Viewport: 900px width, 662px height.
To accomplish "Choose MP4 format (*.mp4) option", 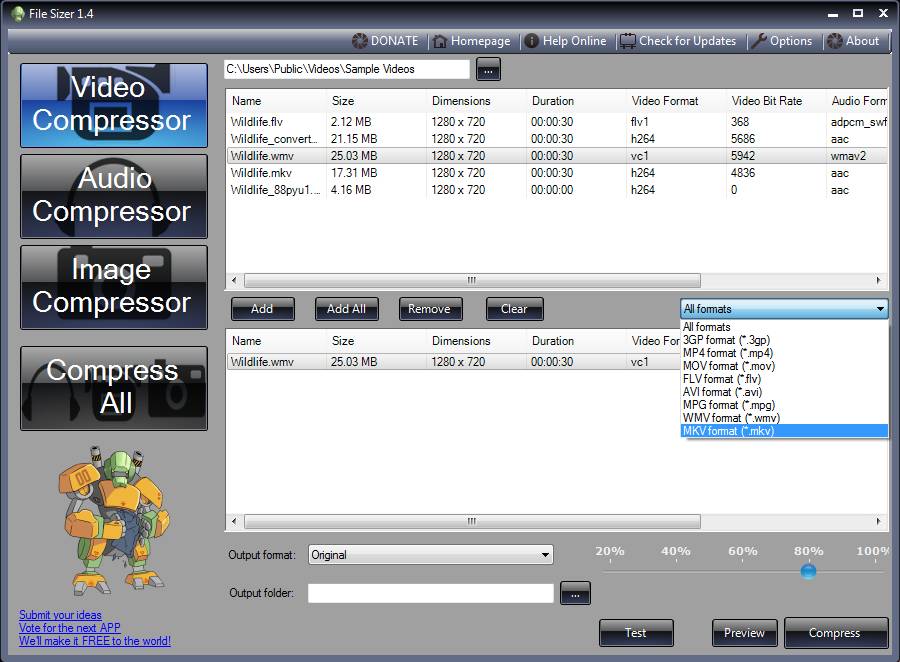I will point(784,353).
